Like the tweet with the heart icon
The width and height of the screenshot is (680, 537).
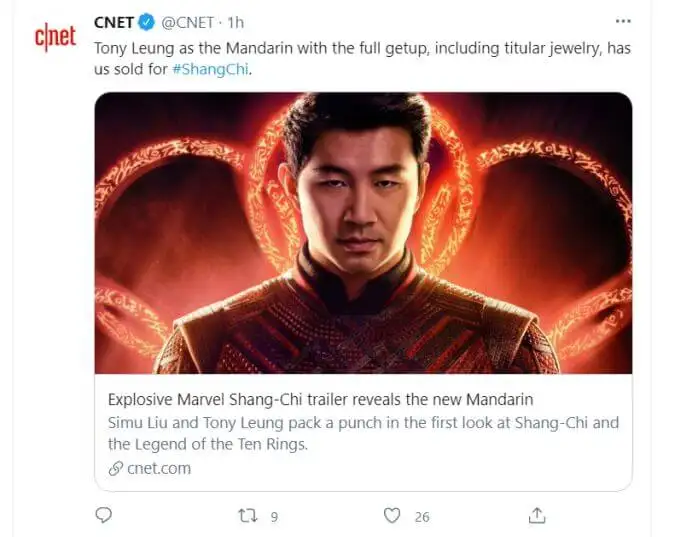pyautogui.click(x=392, y=515)
